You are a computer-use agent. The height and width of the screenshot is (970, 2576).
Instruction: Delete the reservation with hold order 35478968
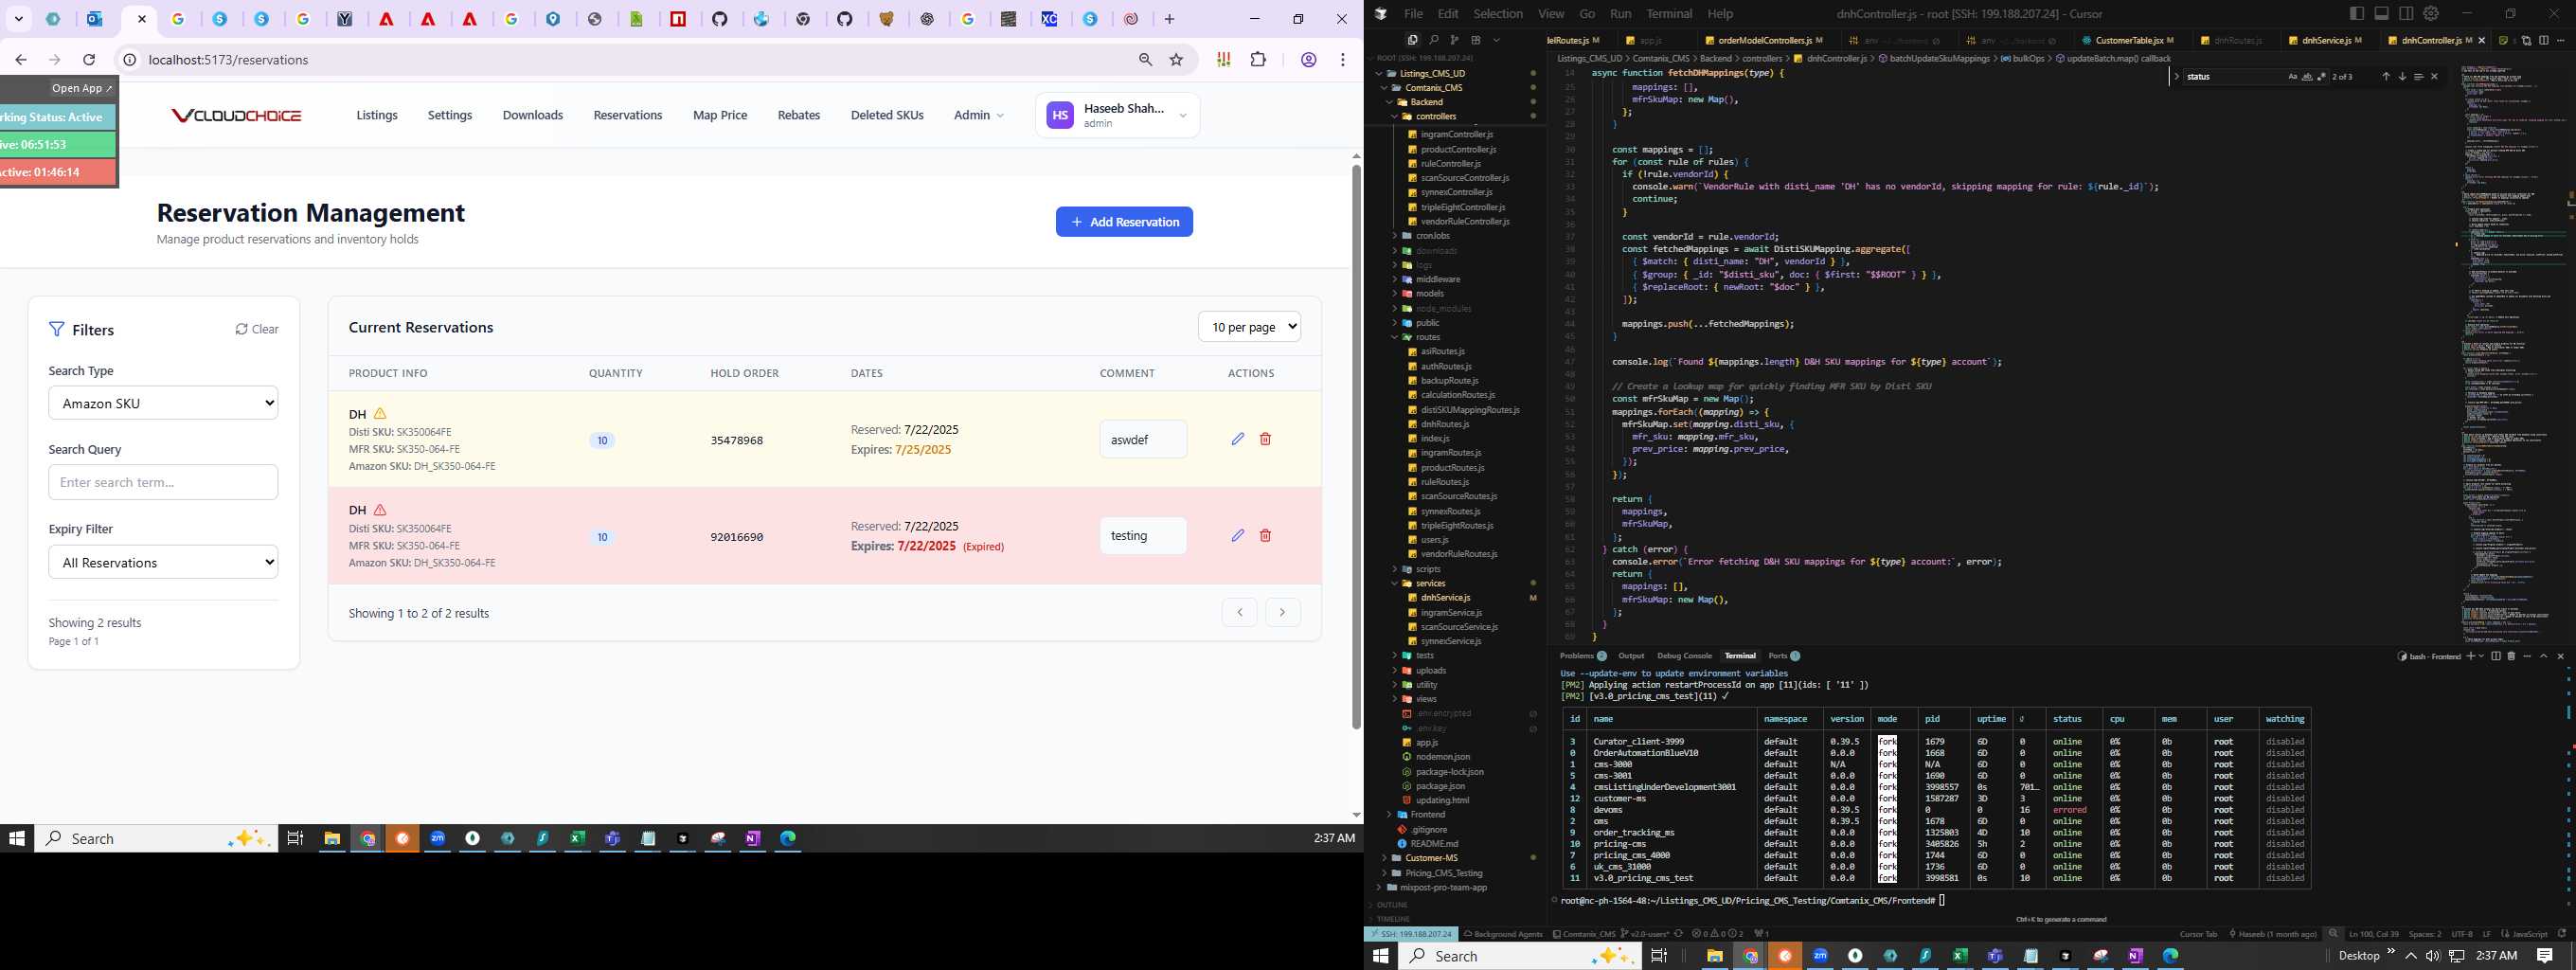pos(1265,439)
